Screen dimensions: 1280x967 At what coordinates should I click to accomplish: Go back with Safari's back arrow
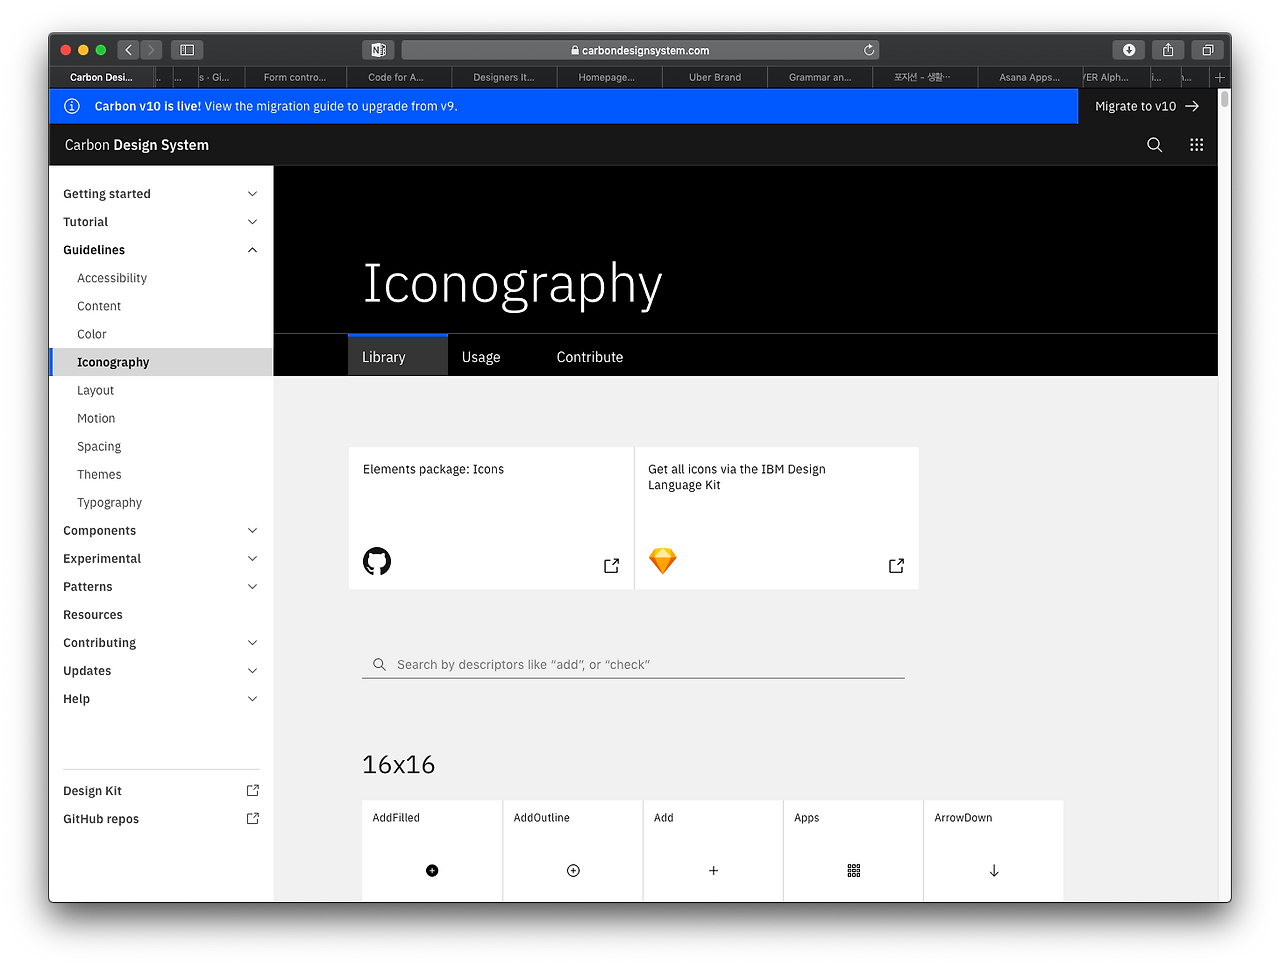click(x=128, y=50)
